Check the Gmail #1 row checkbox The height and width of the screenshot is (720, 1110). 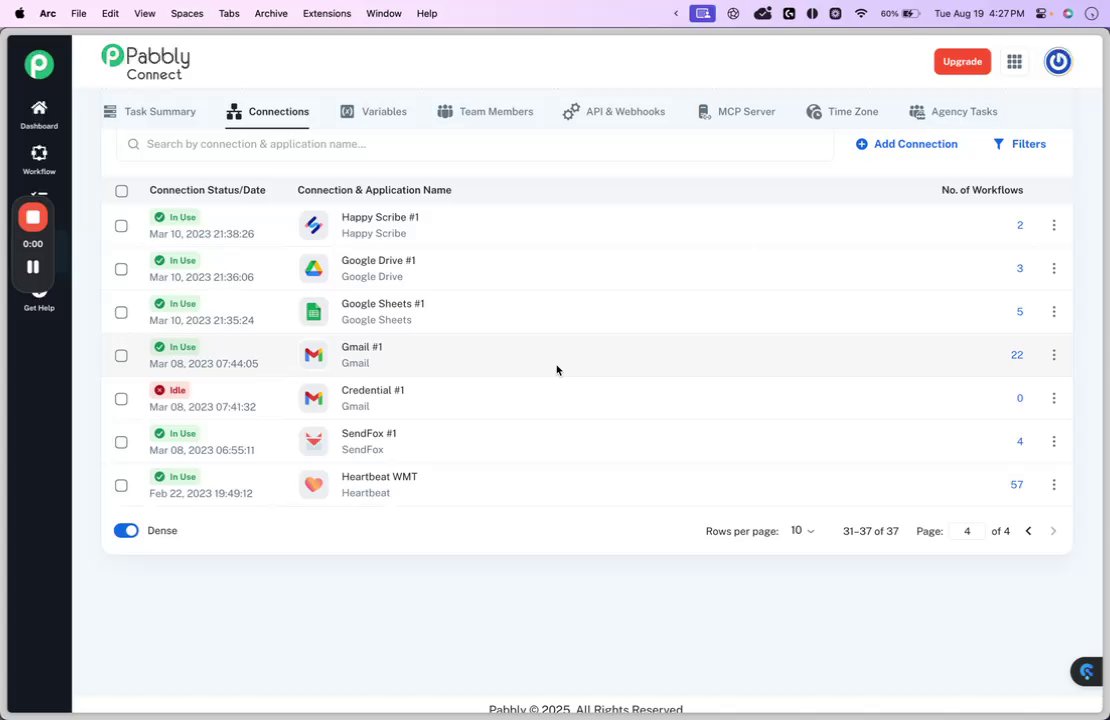coord(122,355)
